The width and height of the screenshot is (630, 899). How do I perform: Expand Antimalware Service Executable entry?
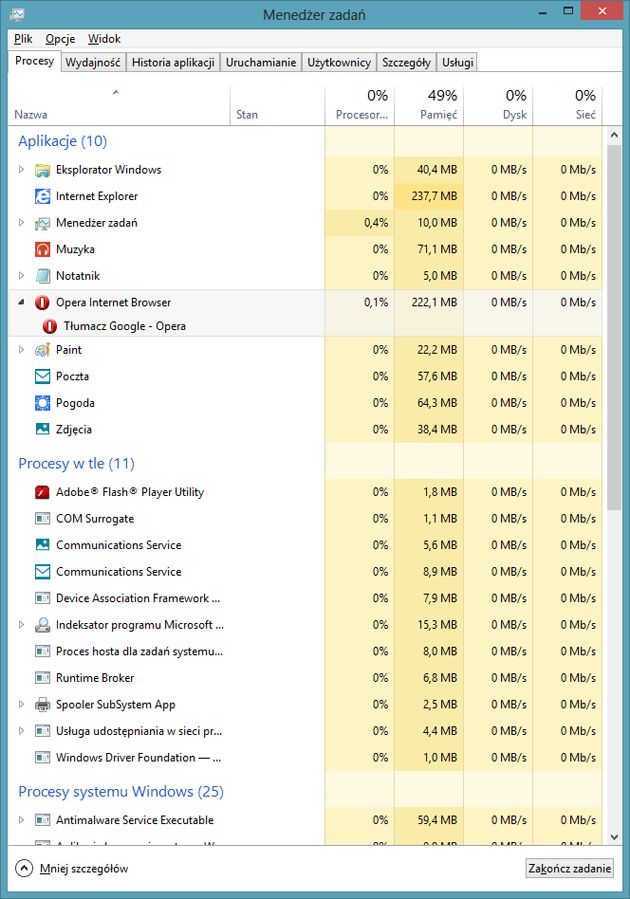pyautogui.click(x=21, y=819)
